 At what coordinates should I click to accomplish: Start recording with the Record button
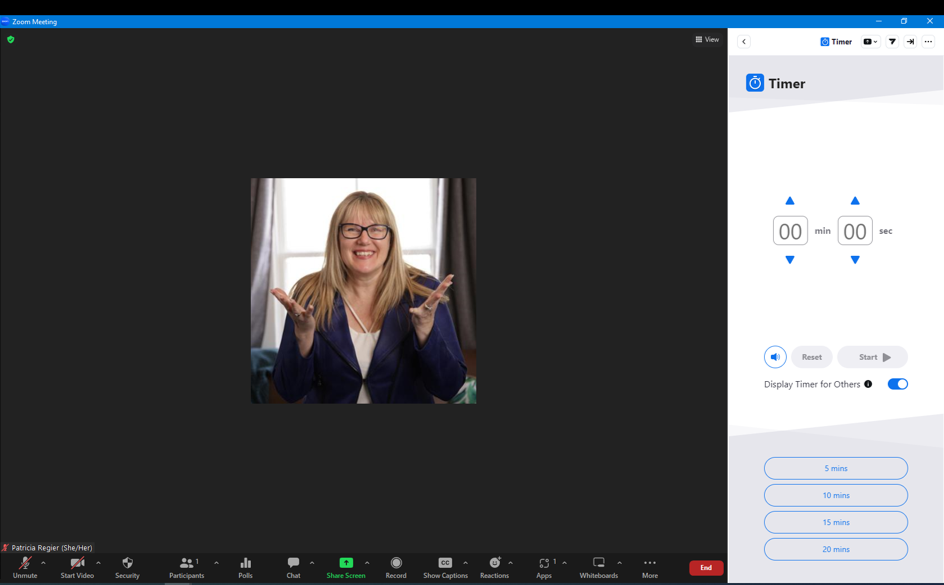[x=396, y=567]
